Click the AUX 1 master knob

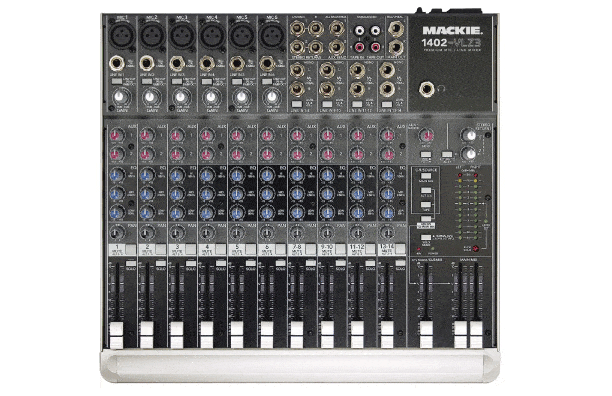pos(426,136)
